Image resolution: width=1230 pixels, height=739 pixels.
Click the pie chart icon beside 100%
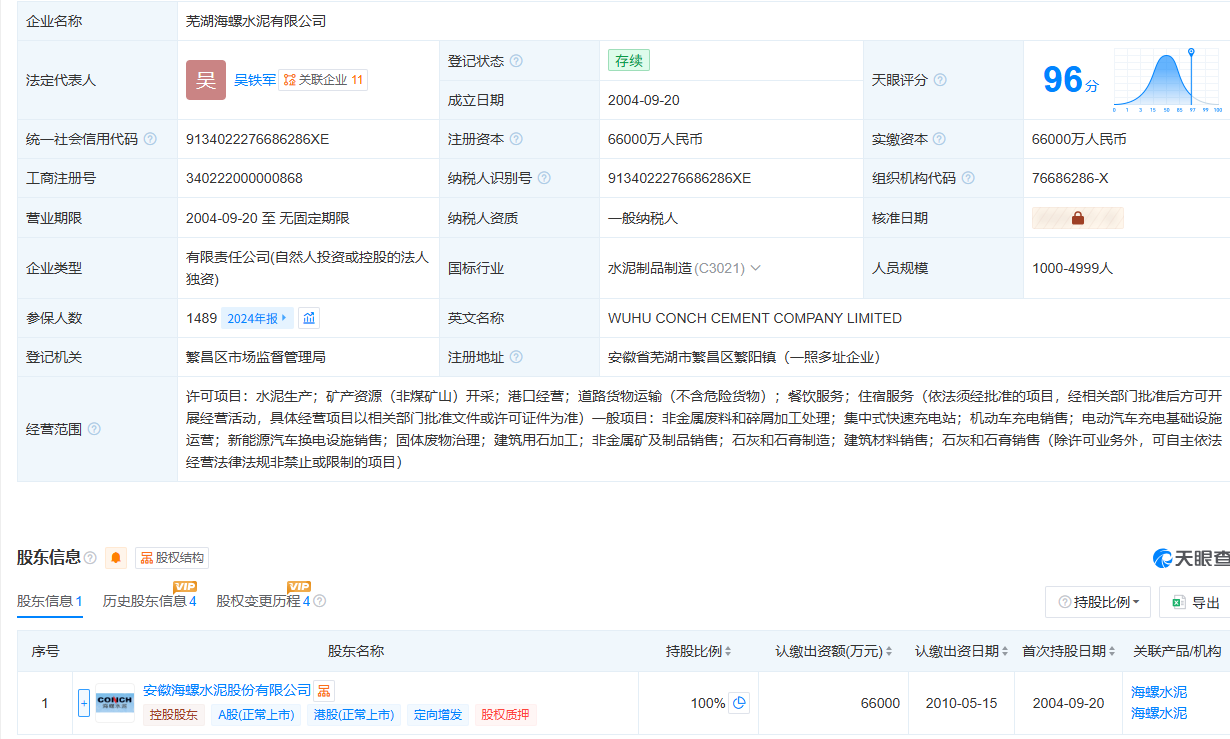coord(739,703)
